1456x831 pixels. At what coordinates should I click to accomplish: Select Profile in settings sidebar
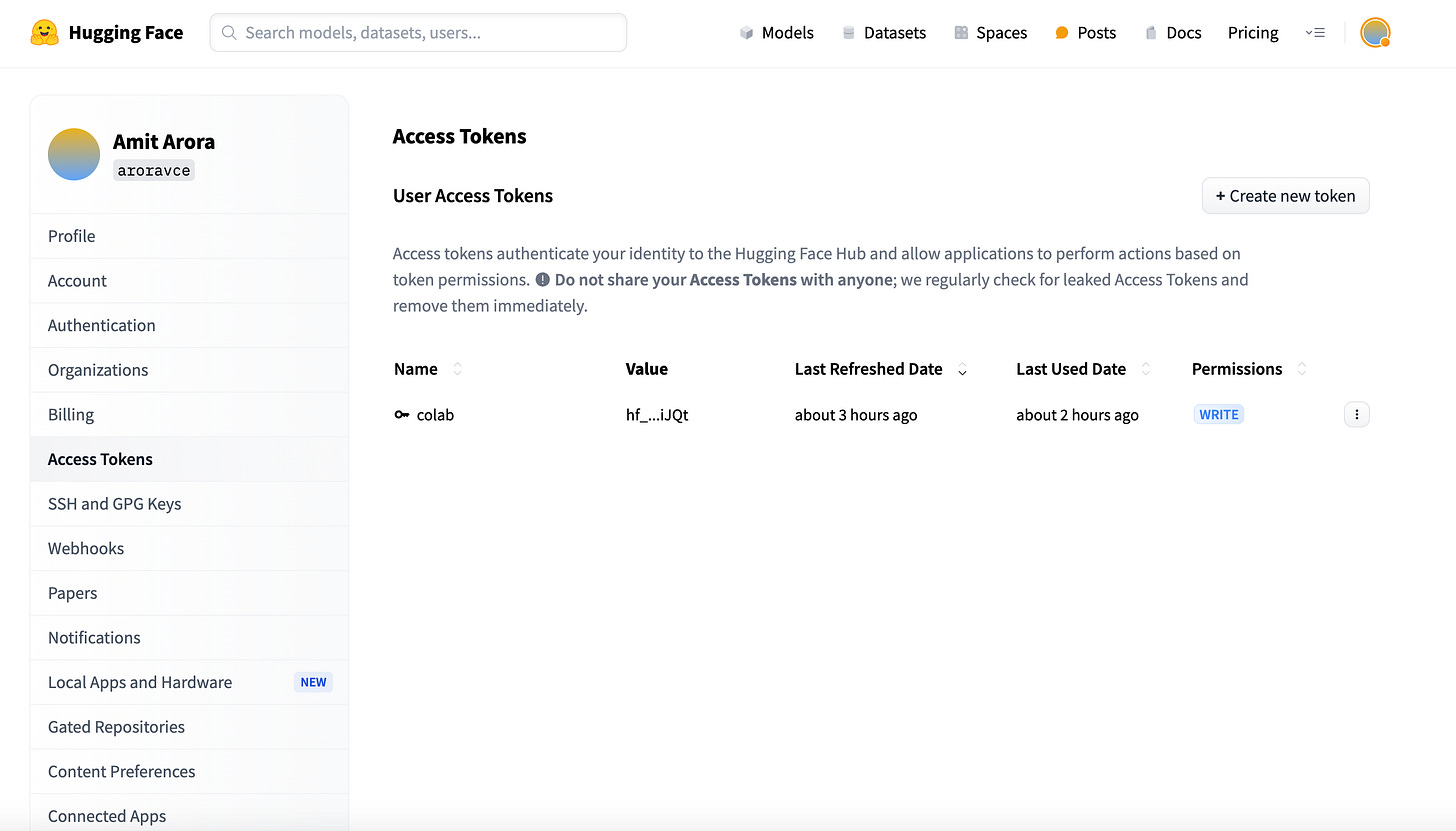(x=189, y=236)
